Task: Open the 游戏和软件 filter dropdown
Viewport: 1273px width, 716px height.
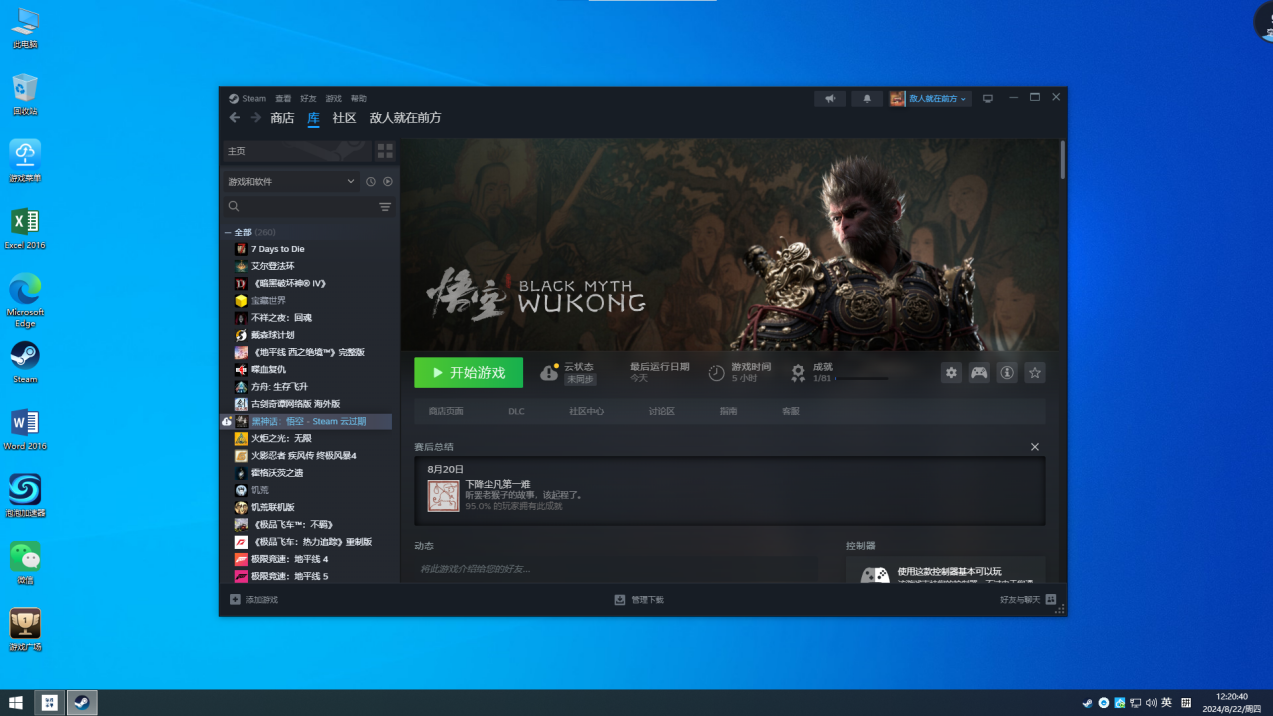Action: pos(290,182)
